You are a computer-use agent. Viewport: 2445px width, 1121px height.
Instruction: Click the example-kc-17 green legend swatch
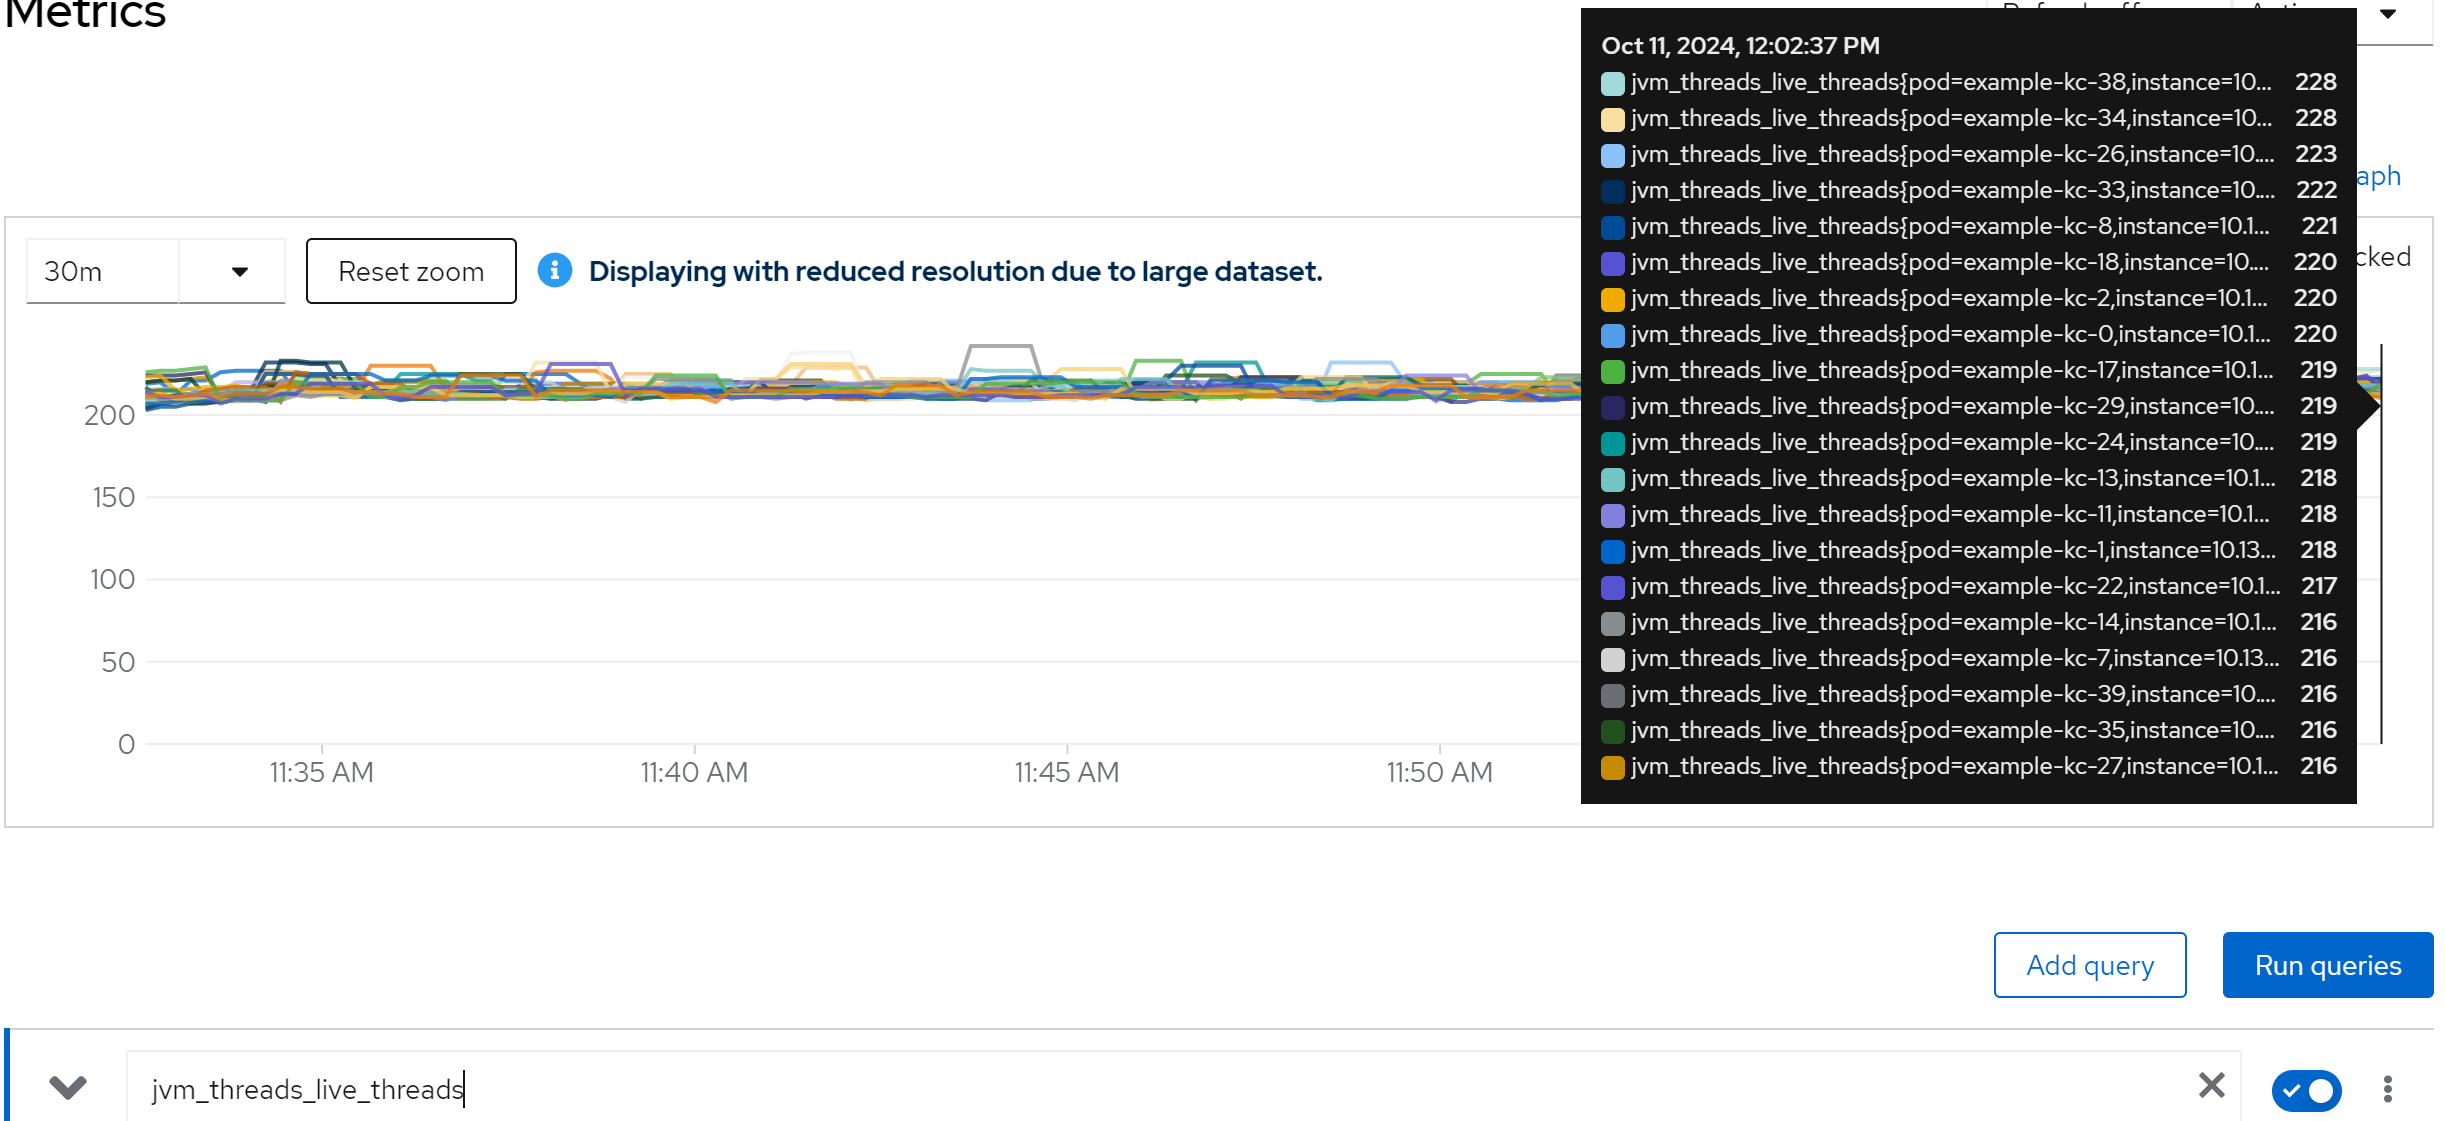(x=1612, y=371)
